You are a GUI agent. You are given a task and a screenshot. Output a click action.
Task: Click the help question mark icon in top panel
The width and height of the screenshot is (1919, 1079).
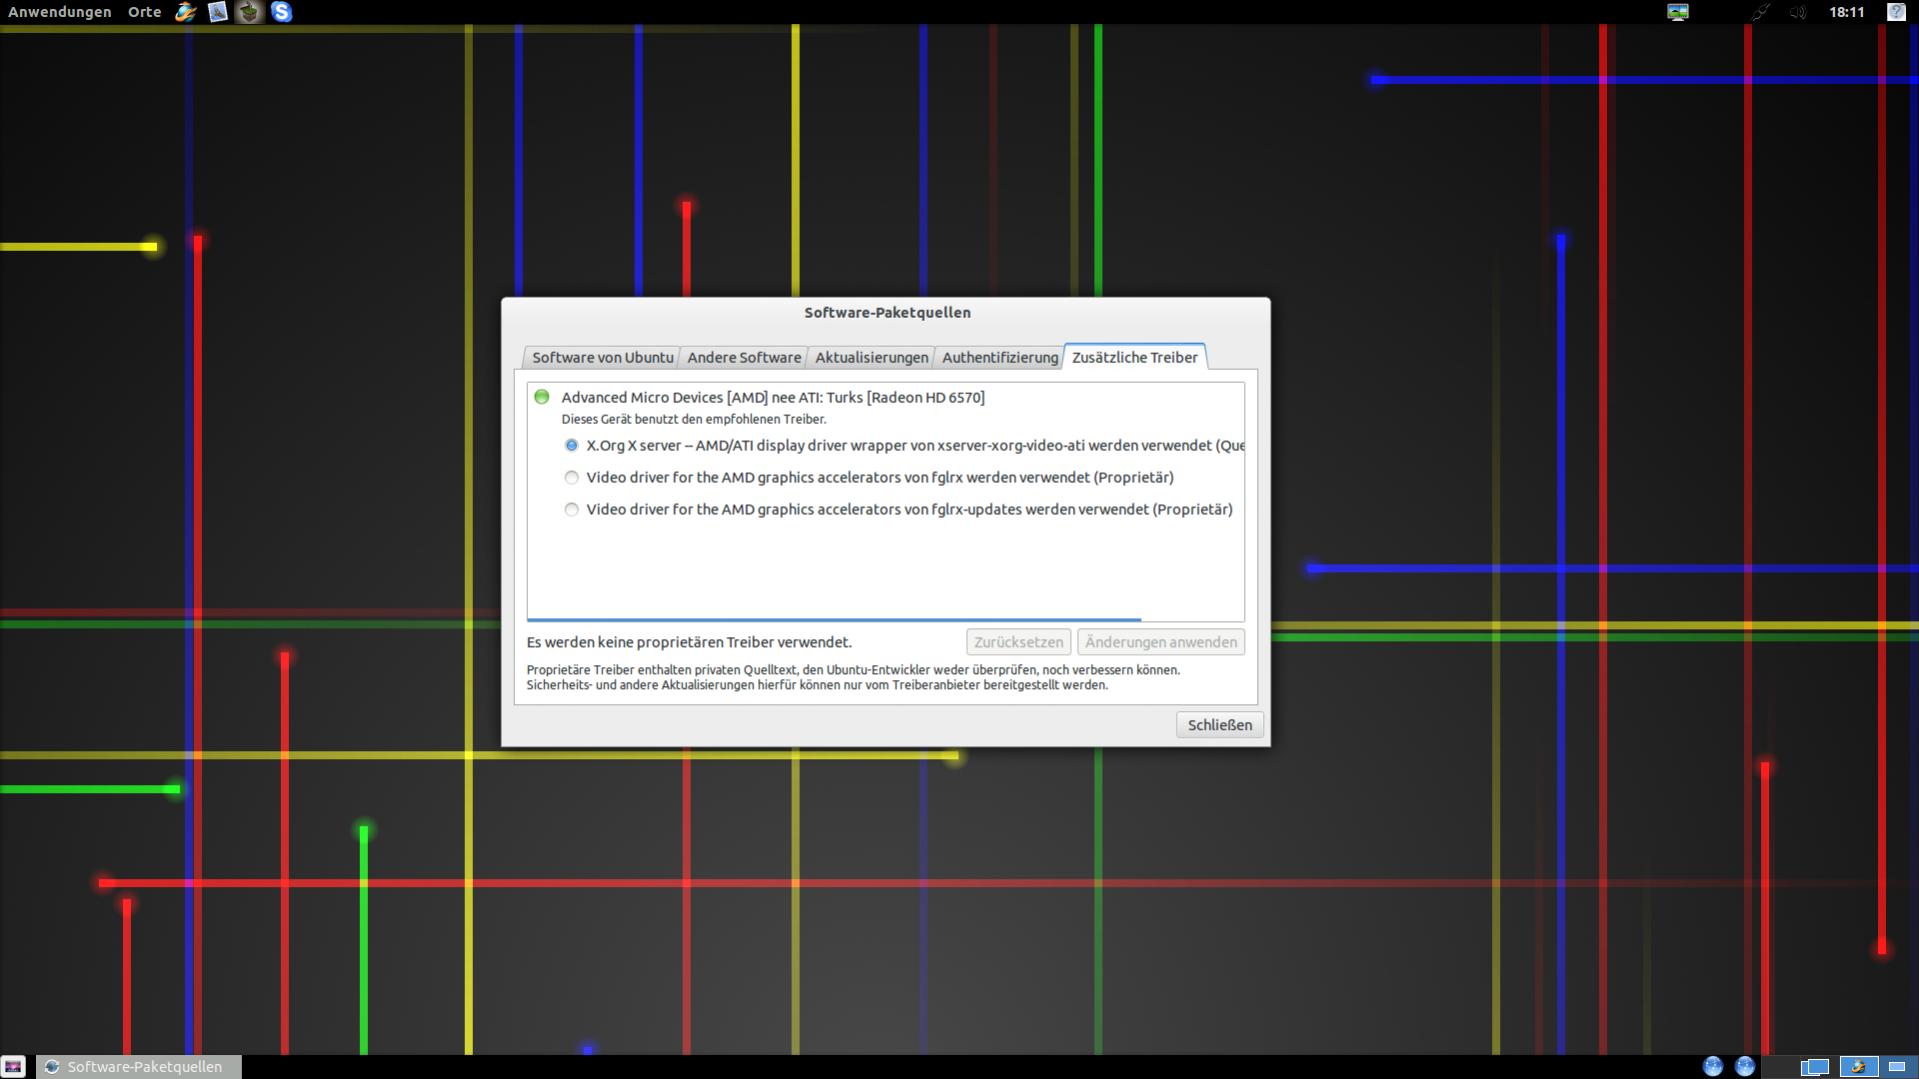click(1895, 12)
